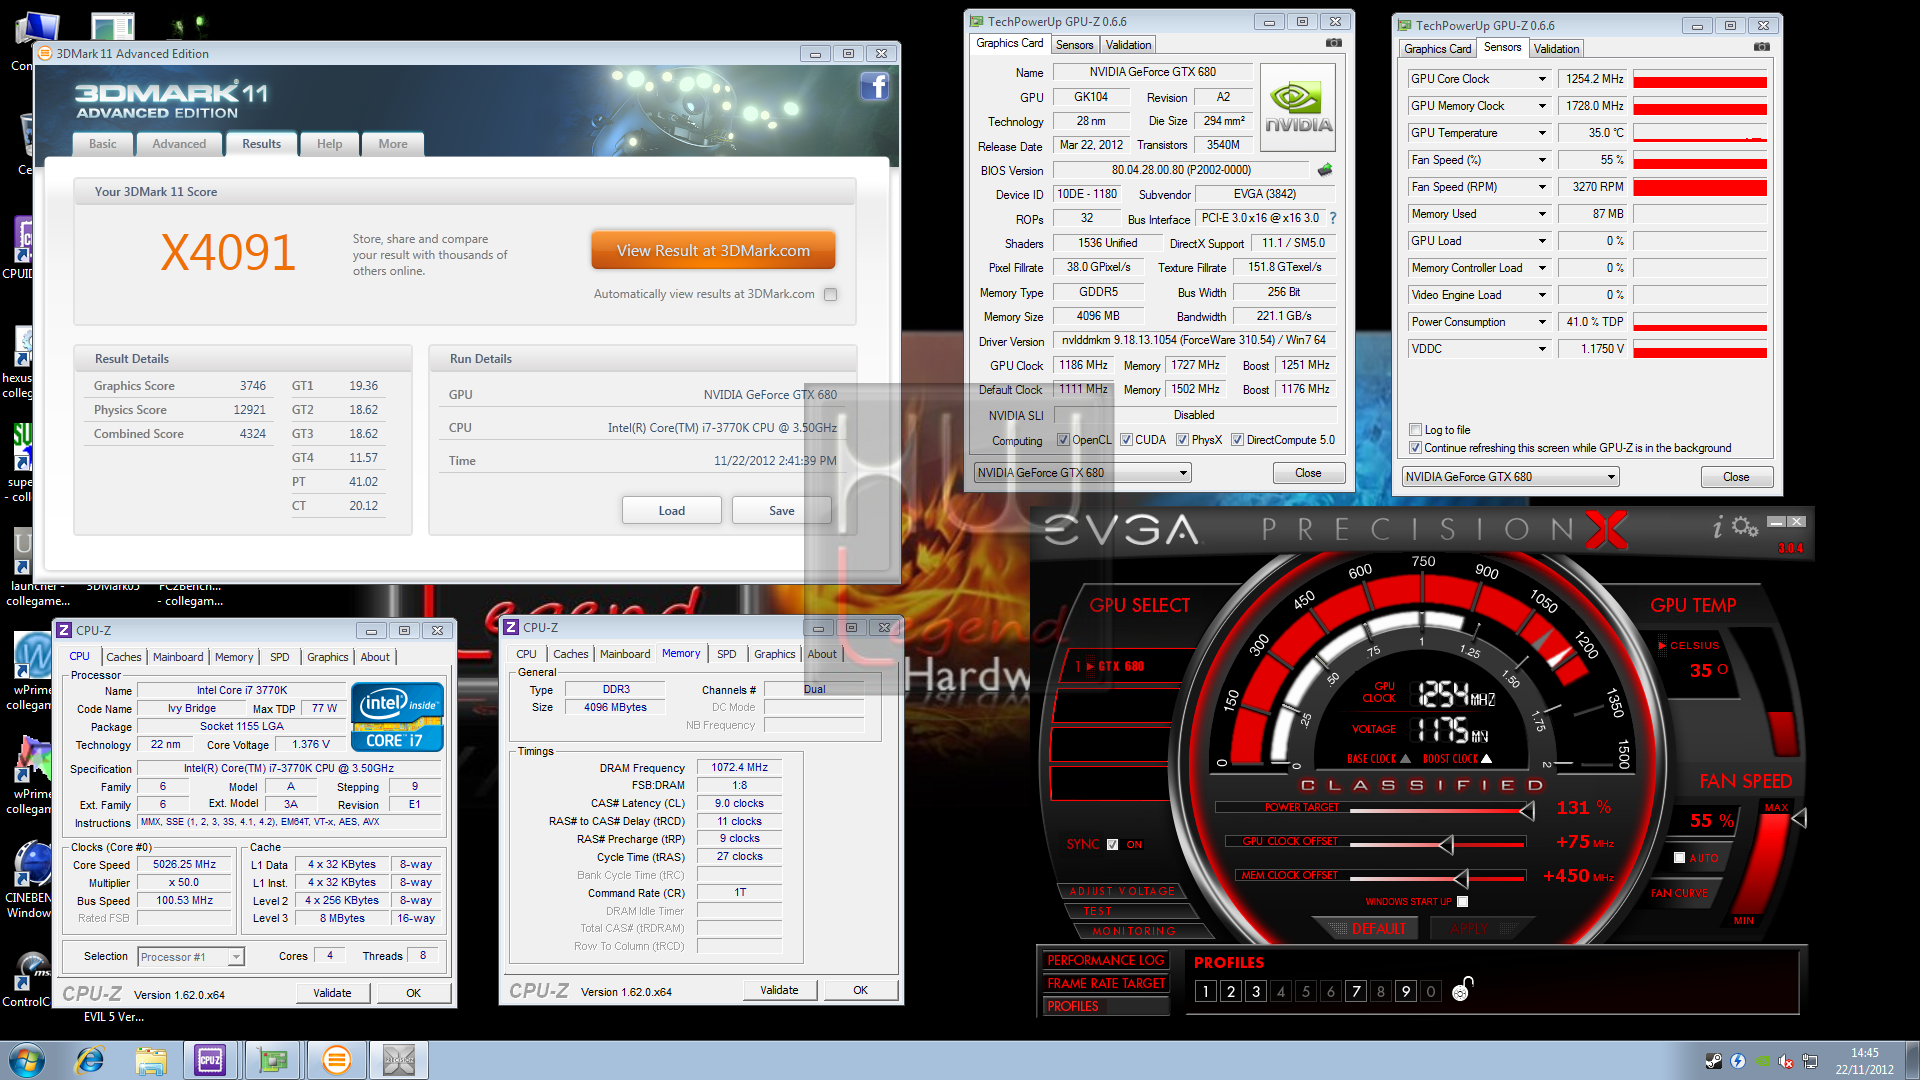Open the Mainboard tab in left CPU-Z window
Screen dimensions: 1920x1080
point(178,657)
